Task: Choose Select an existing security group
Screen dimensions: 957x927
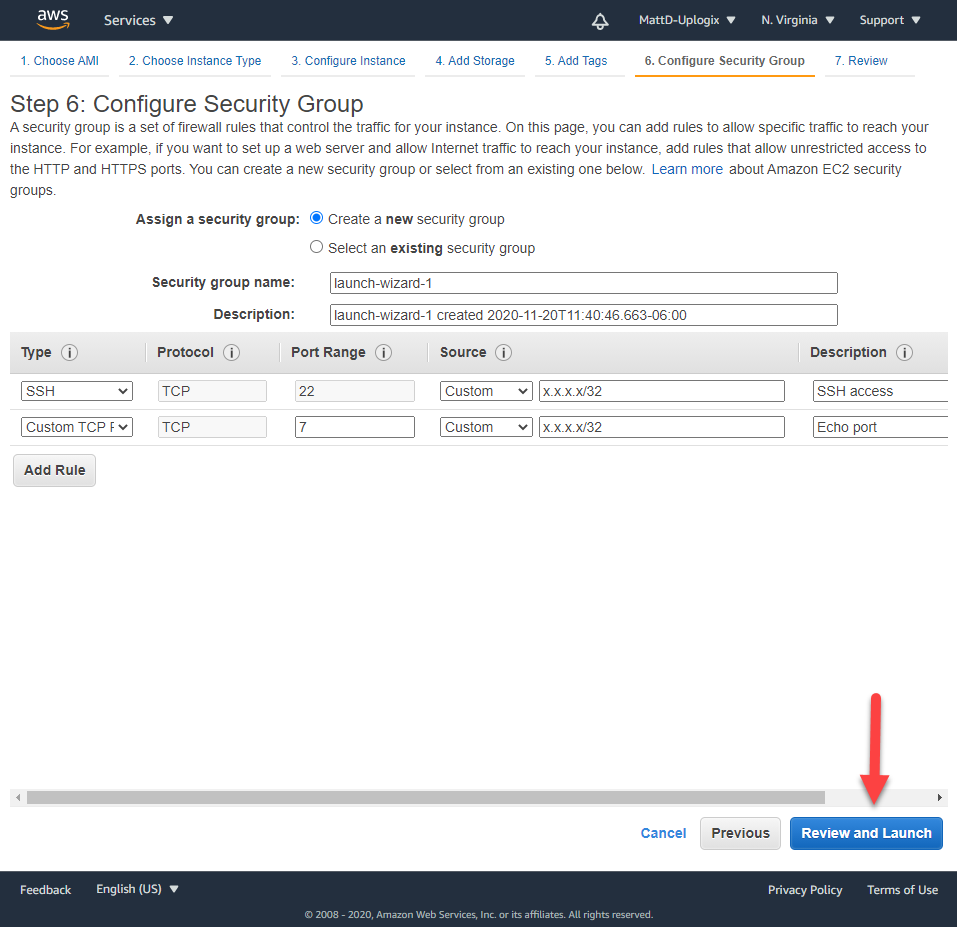Action: pos(317,247)
